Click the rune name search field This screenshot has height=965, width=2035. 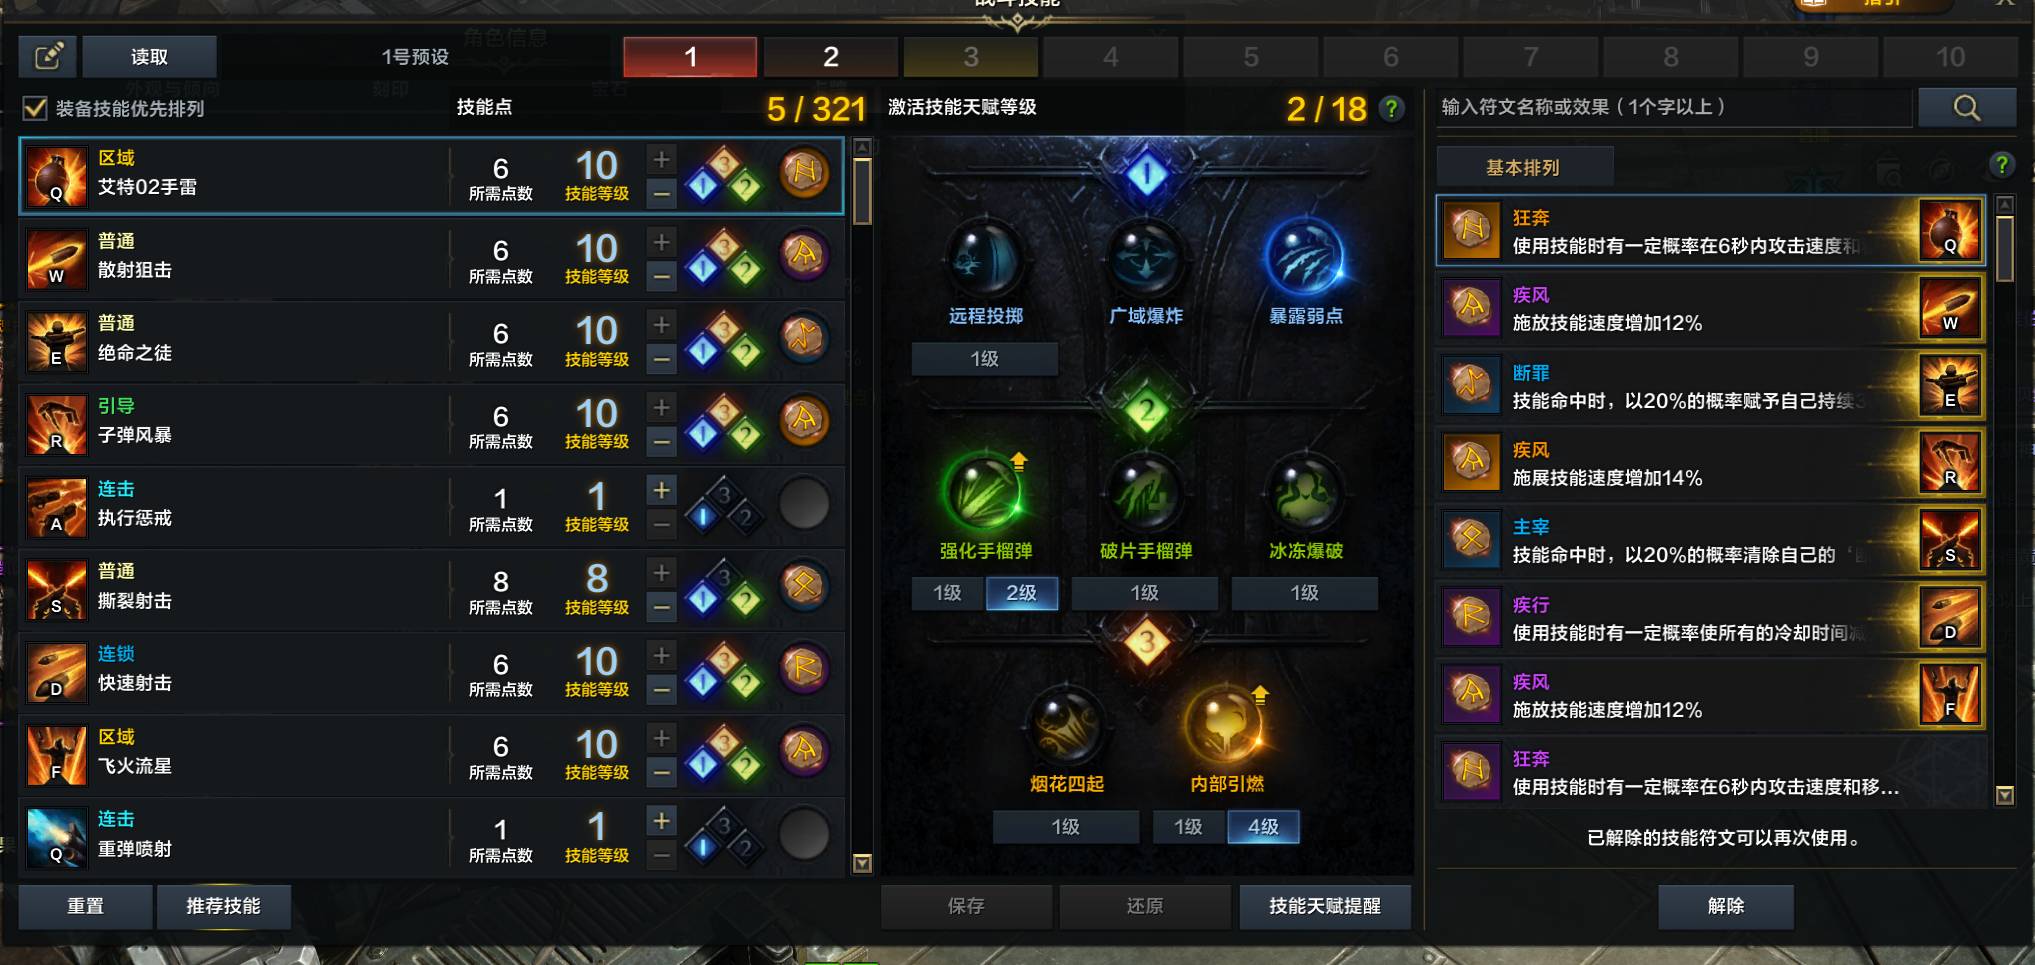tap(1673, 108)
